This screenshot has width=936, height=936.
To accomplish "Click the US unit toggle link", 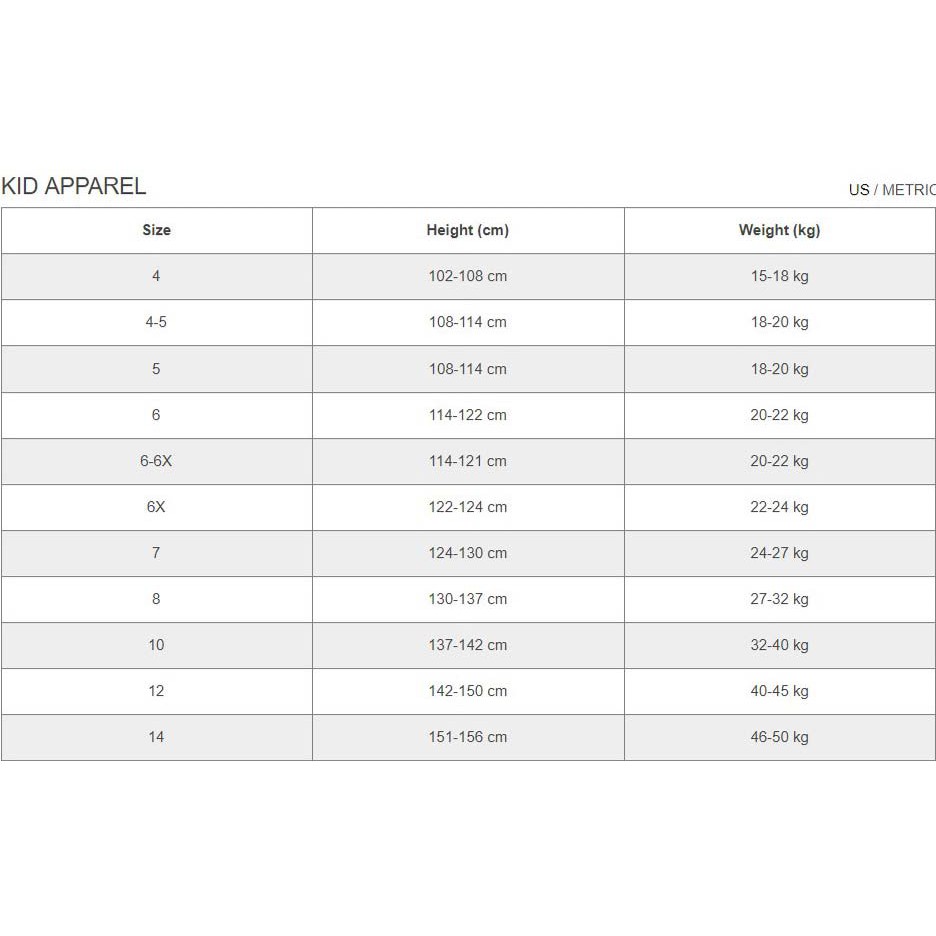I will [x=858, y=190].
